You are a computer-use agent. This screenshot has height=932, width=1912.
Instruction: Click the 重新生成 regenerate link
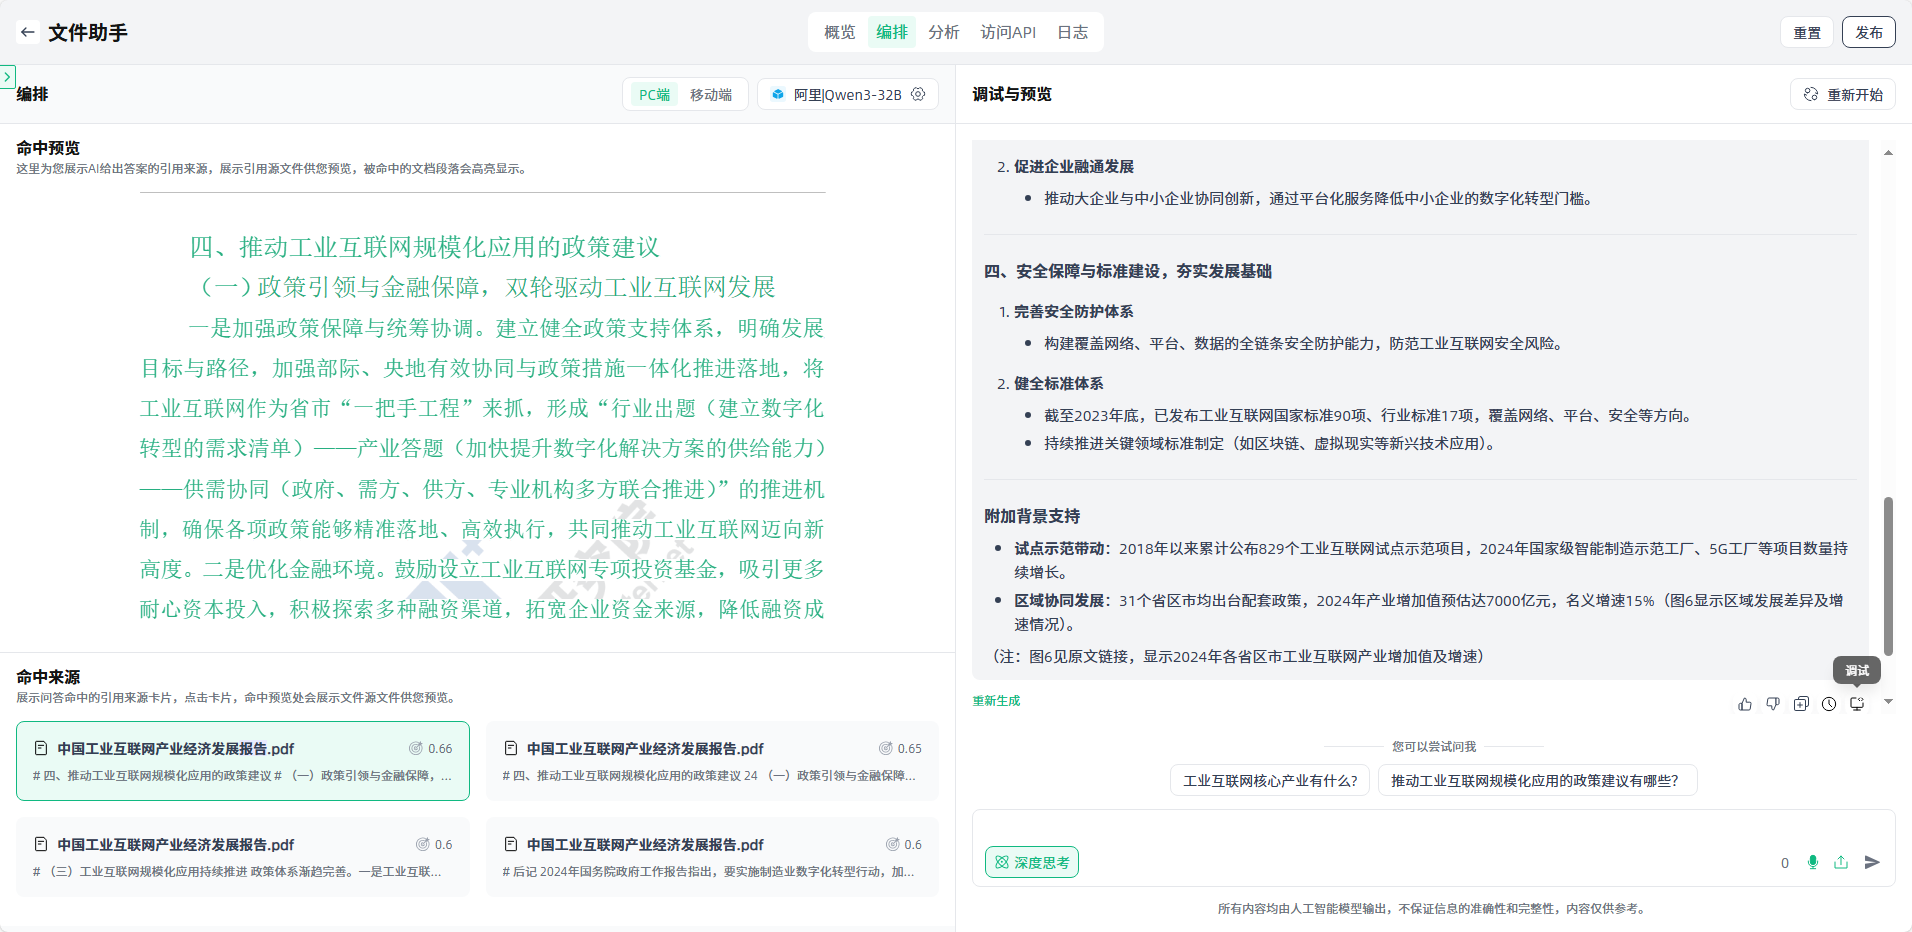tap(996, 701)
